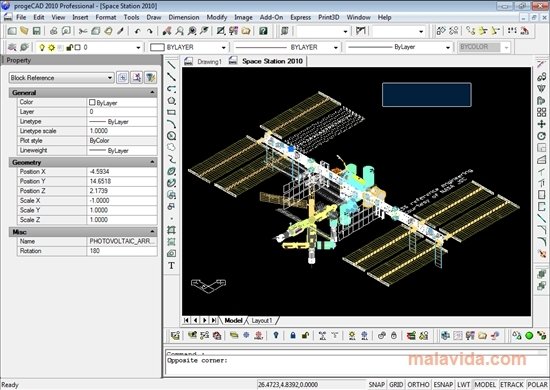Click the Redo arrow icon
The width and height of the screenshot is (550, 390).
[x=150, y=31]
